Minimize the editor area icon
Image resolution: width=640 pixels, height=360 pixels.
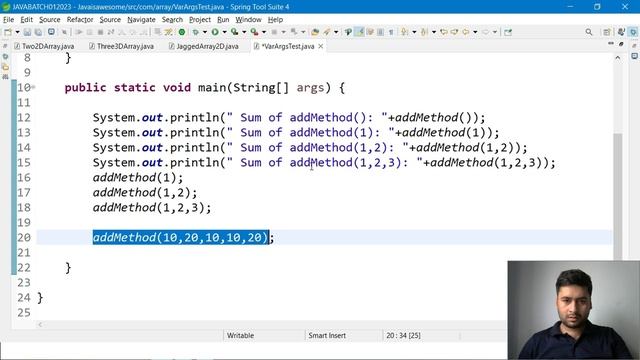point(611,43)
